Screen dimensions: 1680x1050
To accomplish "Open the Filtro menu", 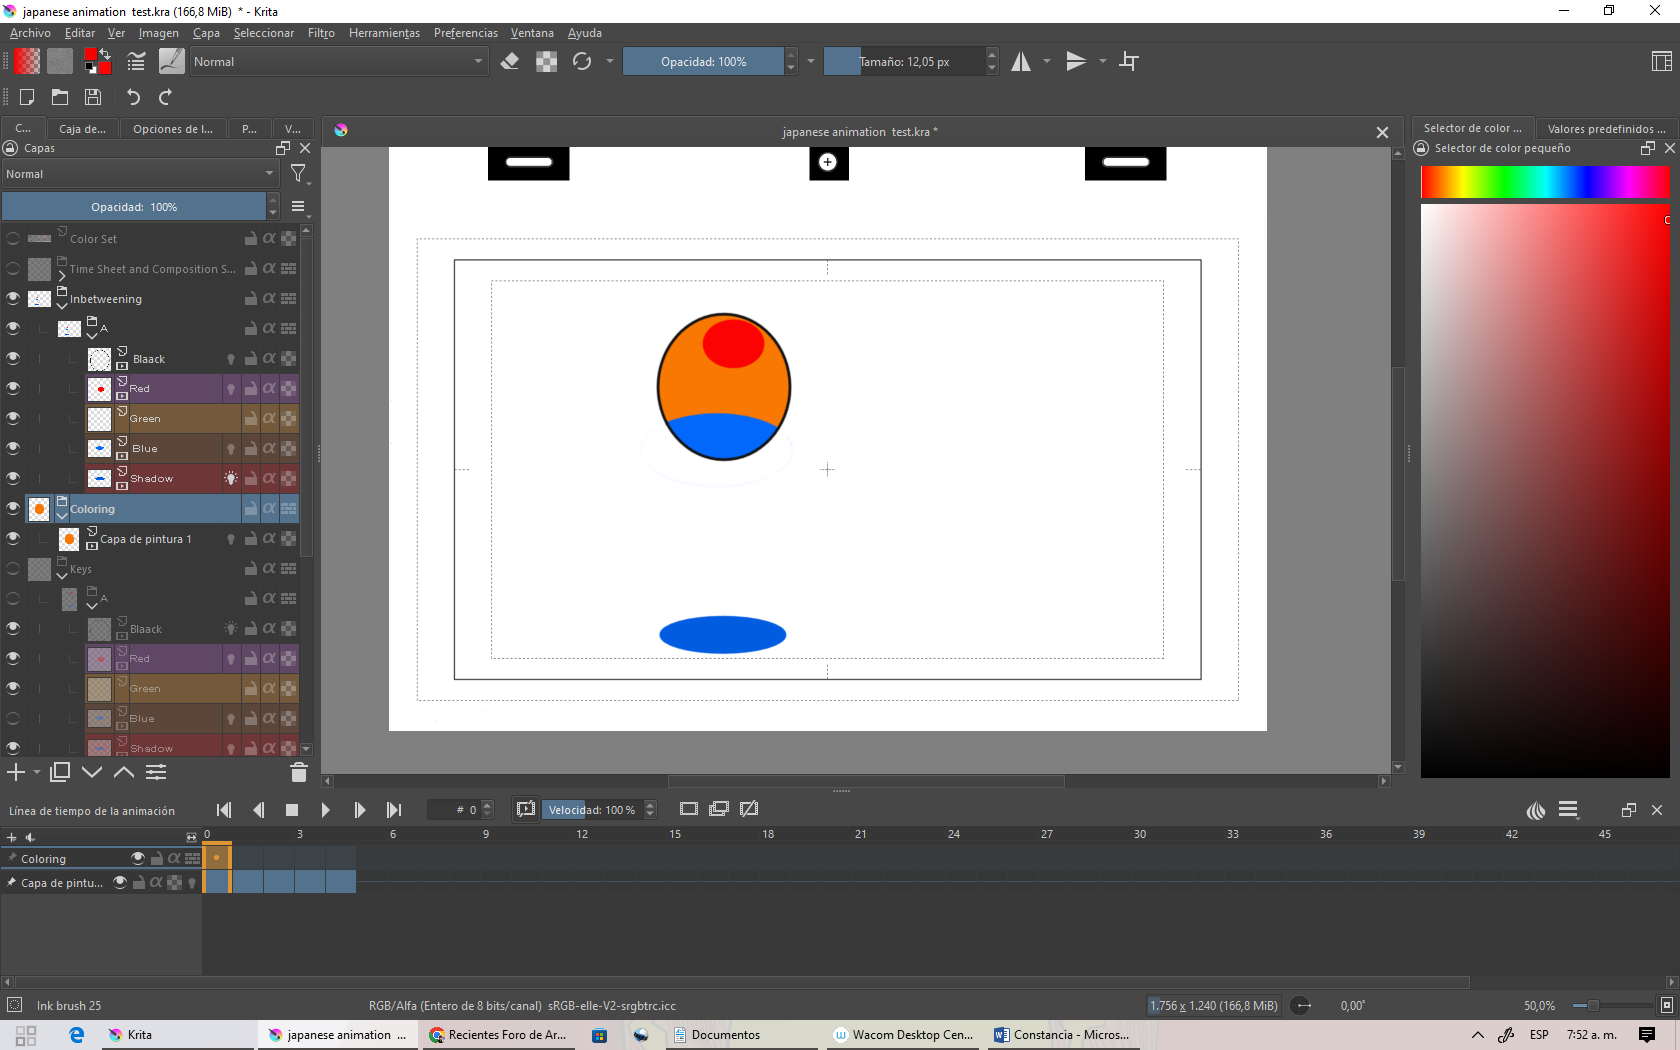I will (x=321, y=33).
